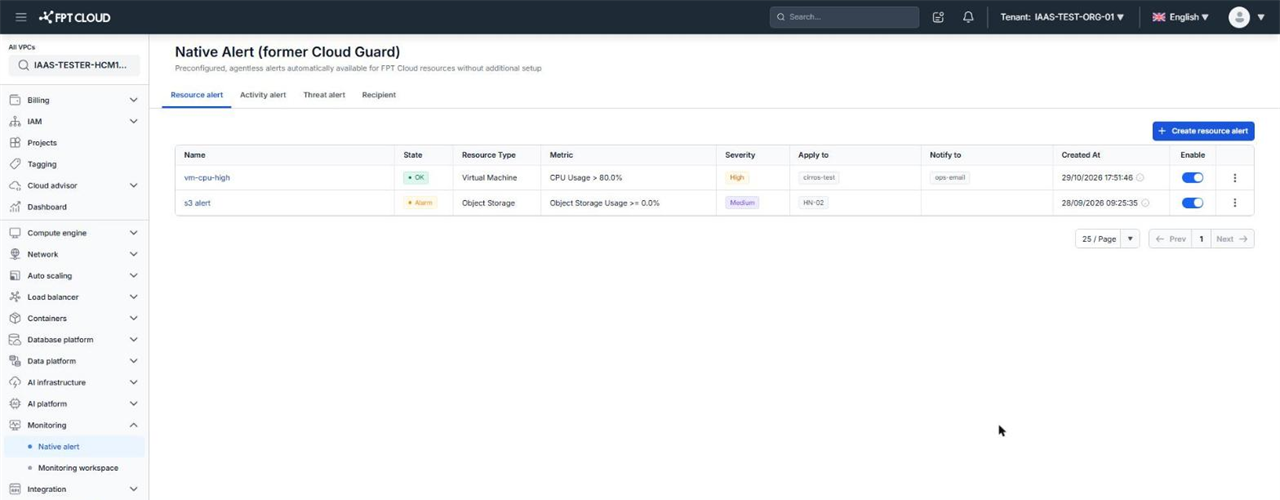Viewport: 1280px width, 500px height.
Task: Click the AI platform sidebar icon
Action: 15,404
